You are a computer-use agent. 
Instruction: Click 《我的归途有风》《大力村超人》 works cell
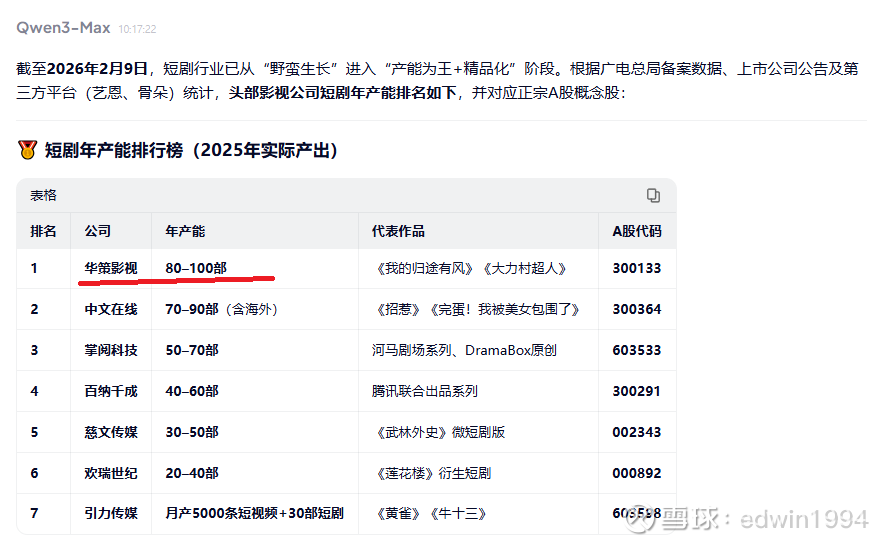point(471,268)
